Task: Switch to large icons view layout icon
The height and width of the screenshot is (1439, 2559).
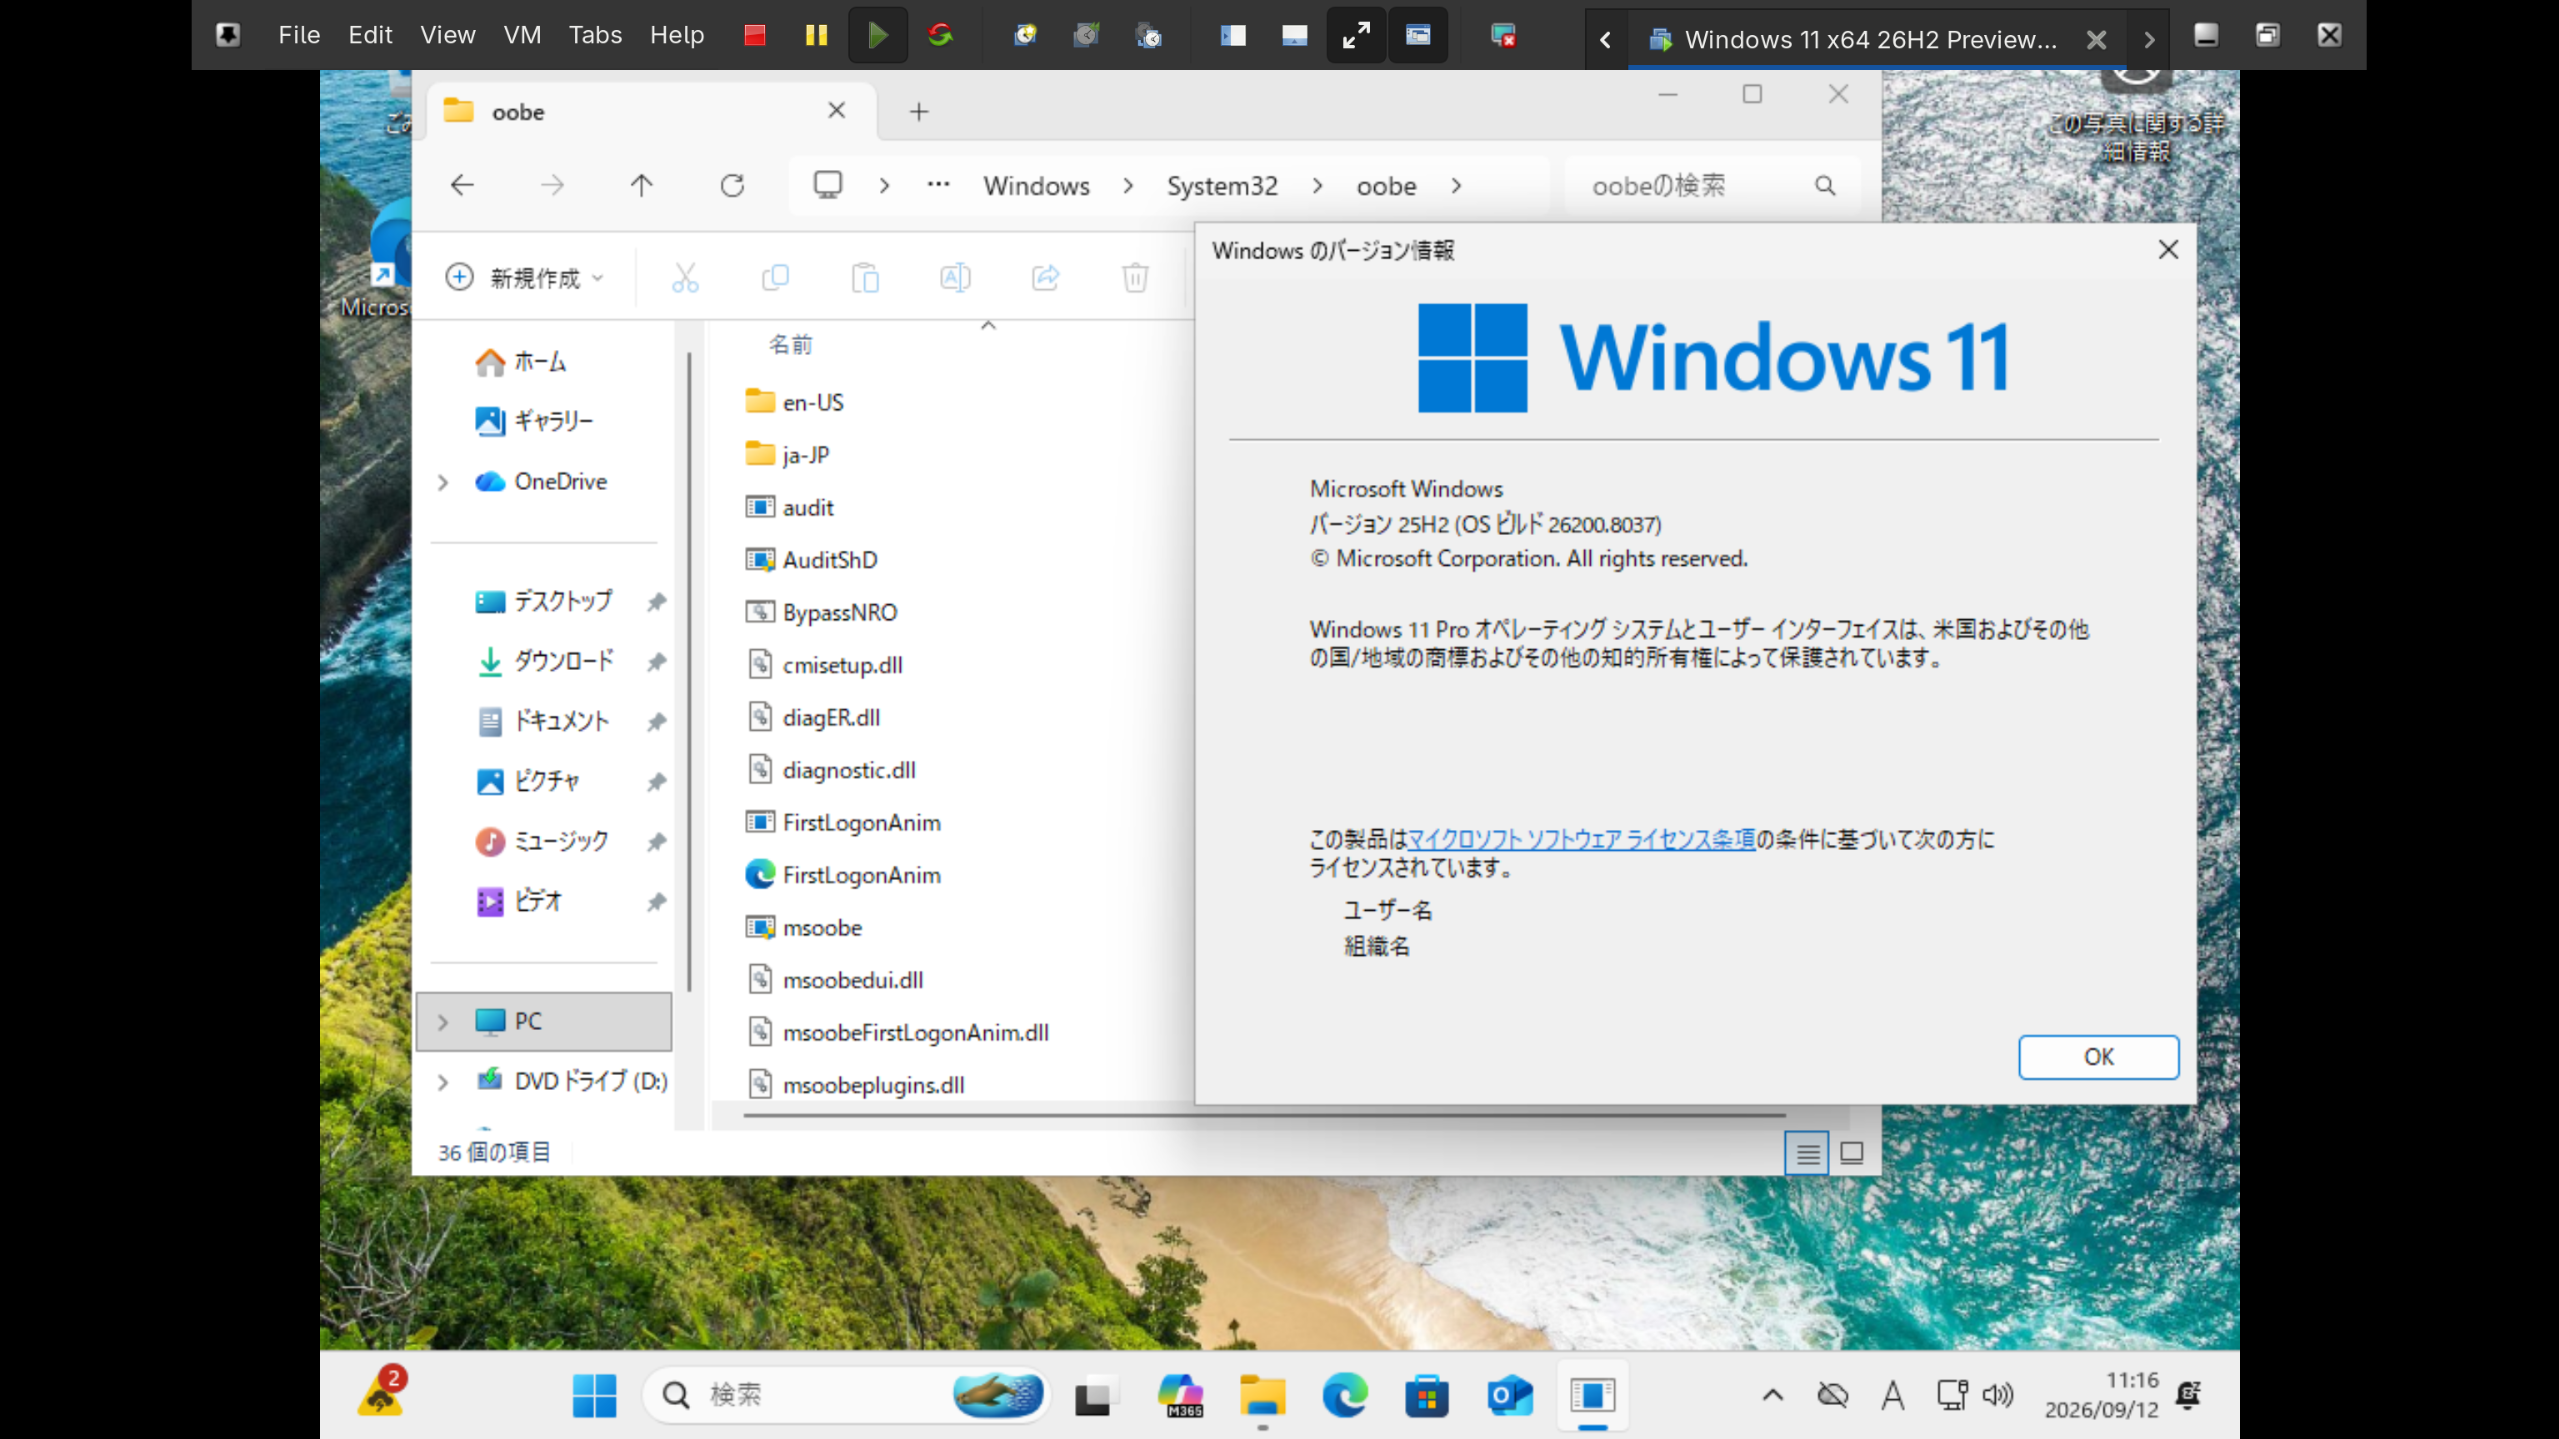Action: (1852, 1153)
